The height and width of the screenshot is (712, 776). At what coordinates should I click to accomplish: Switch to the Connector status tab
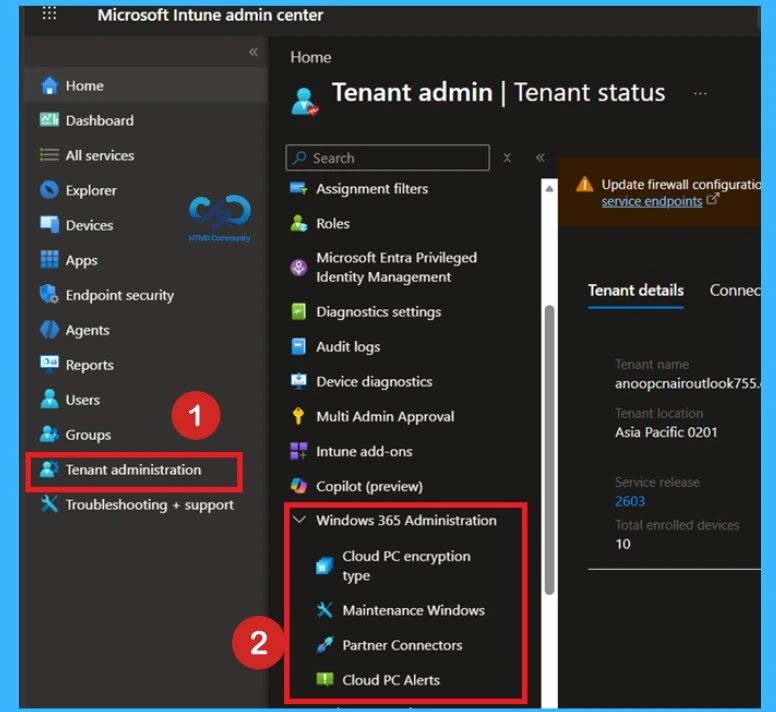tap(734, 290)
